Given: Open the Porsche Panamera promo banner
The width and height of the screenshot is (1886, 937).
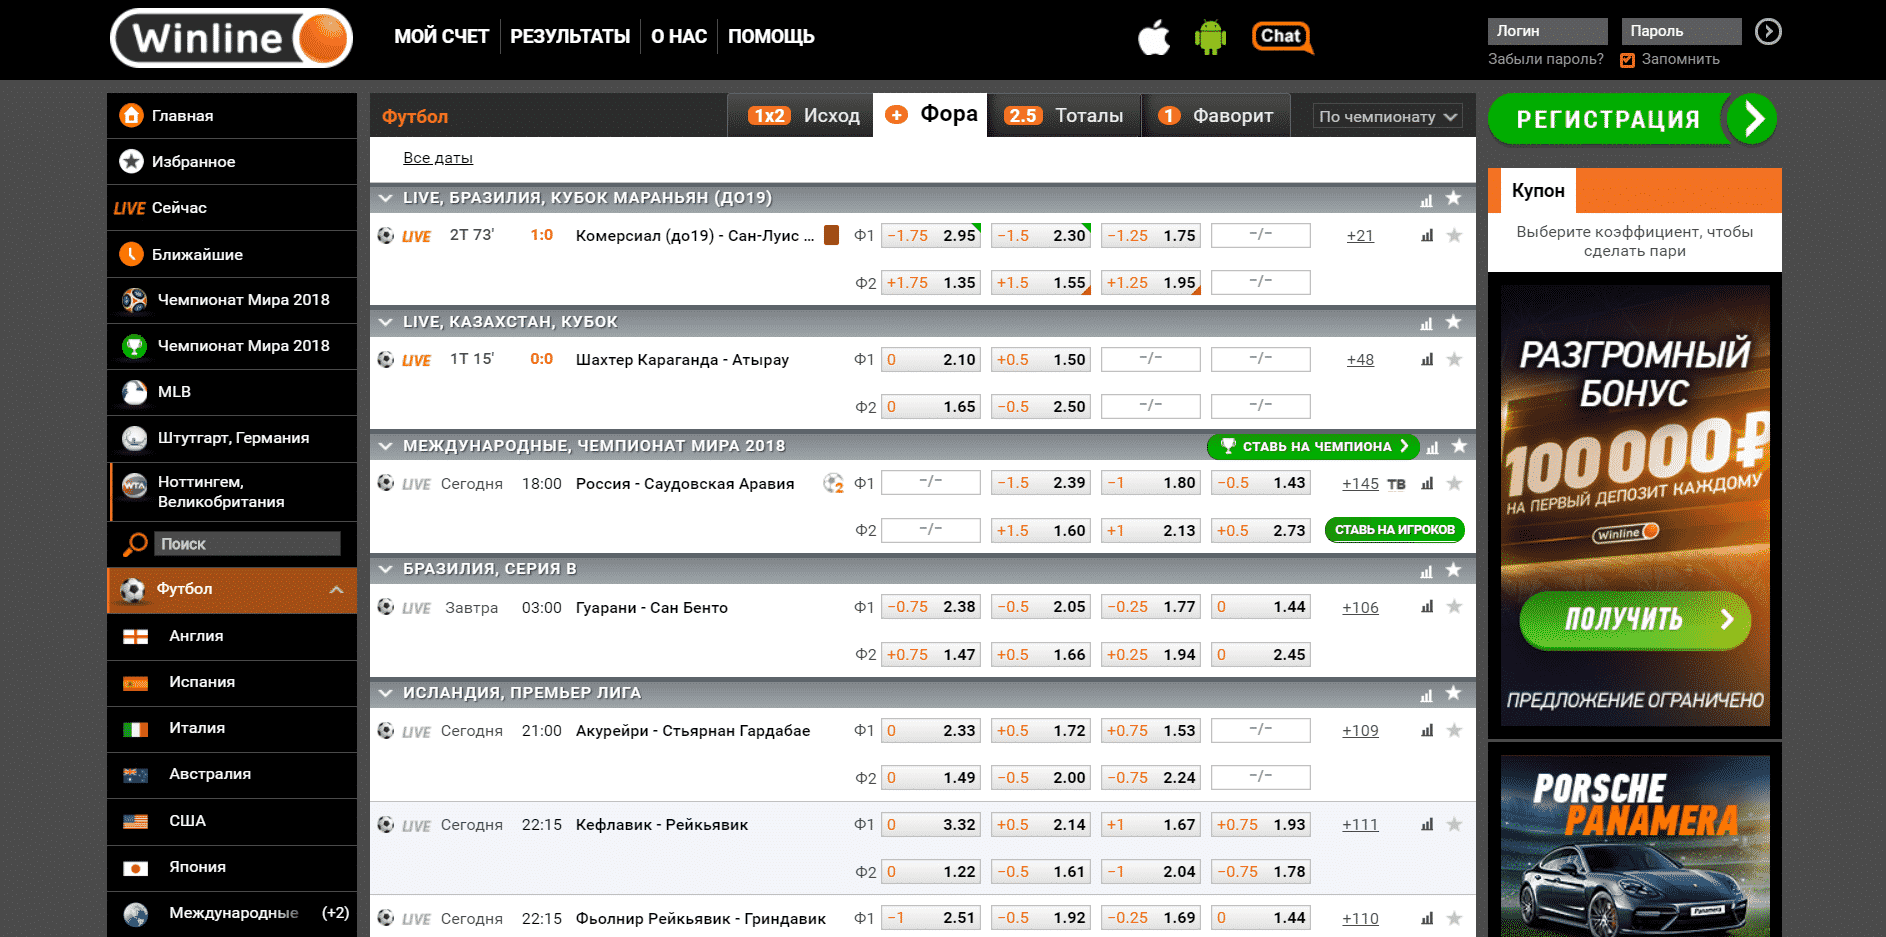Looking at the screenshot, I should pos(1635,846).
